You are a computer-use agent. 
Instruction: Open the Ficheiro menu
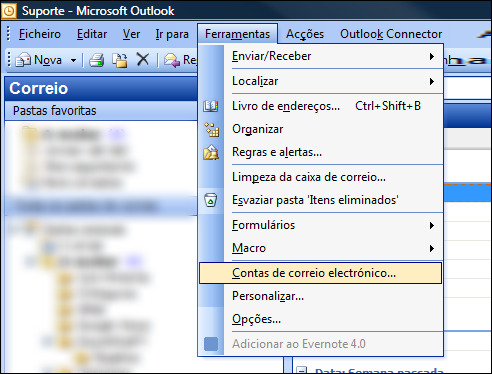(39, 34)
